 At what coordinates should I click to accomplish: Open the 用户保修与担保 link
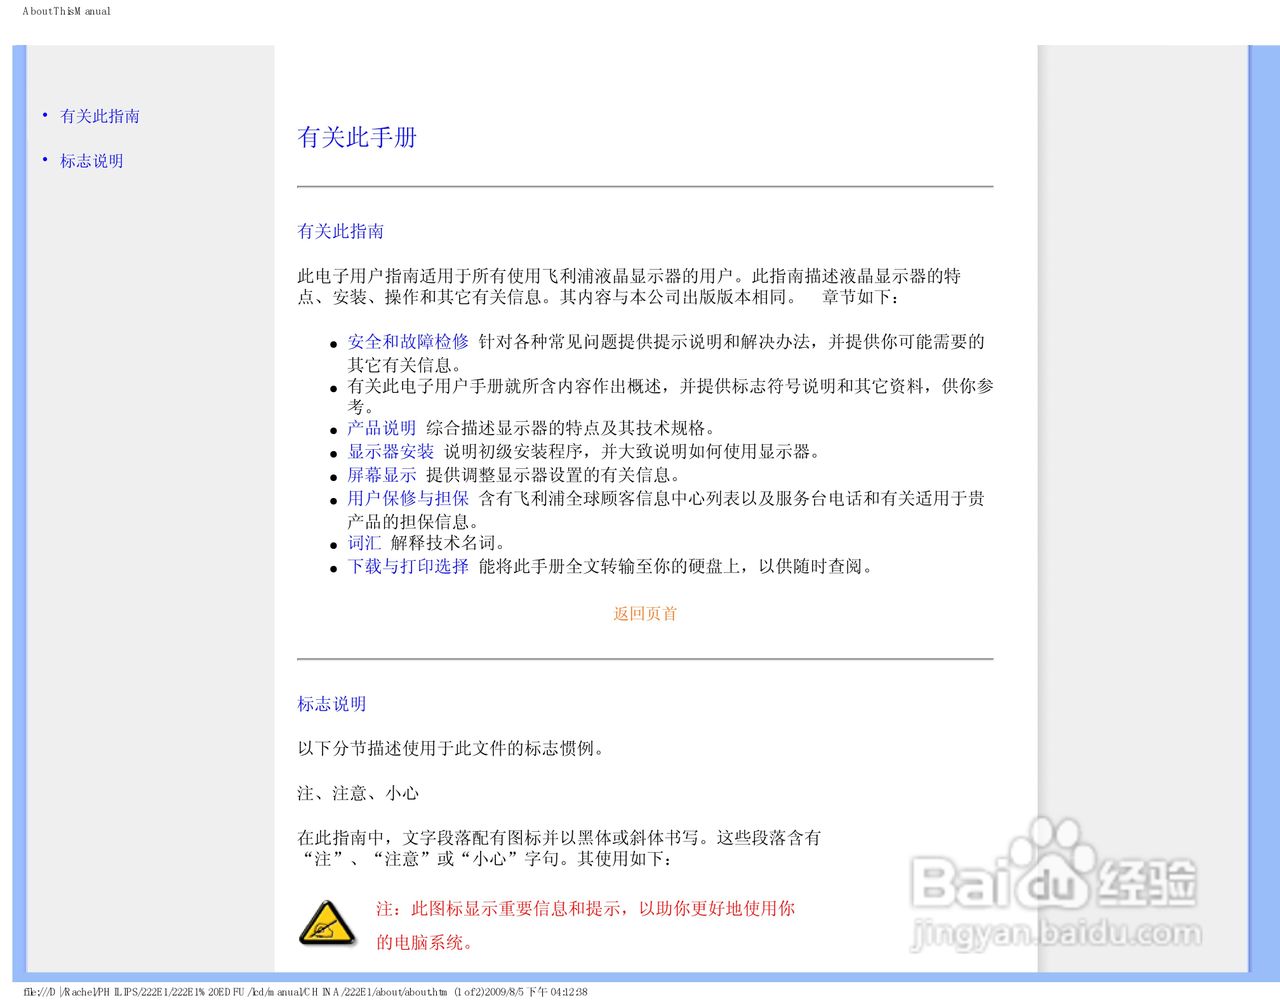(408, 498)
